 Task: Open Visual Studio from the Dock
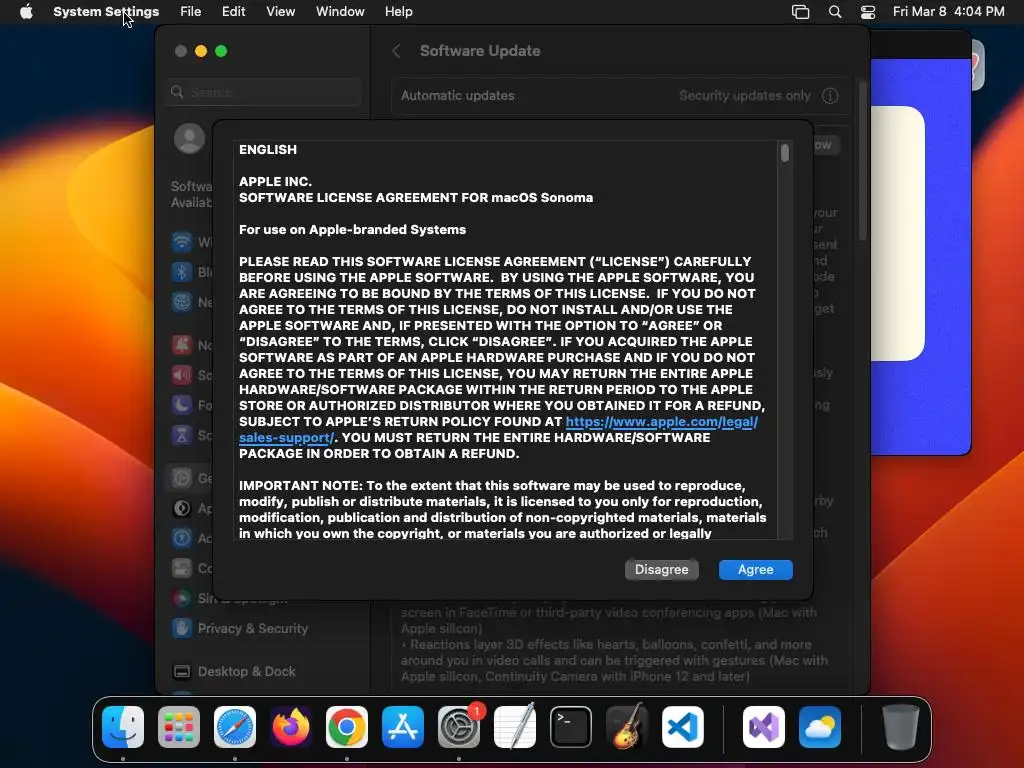click(764, 727)
